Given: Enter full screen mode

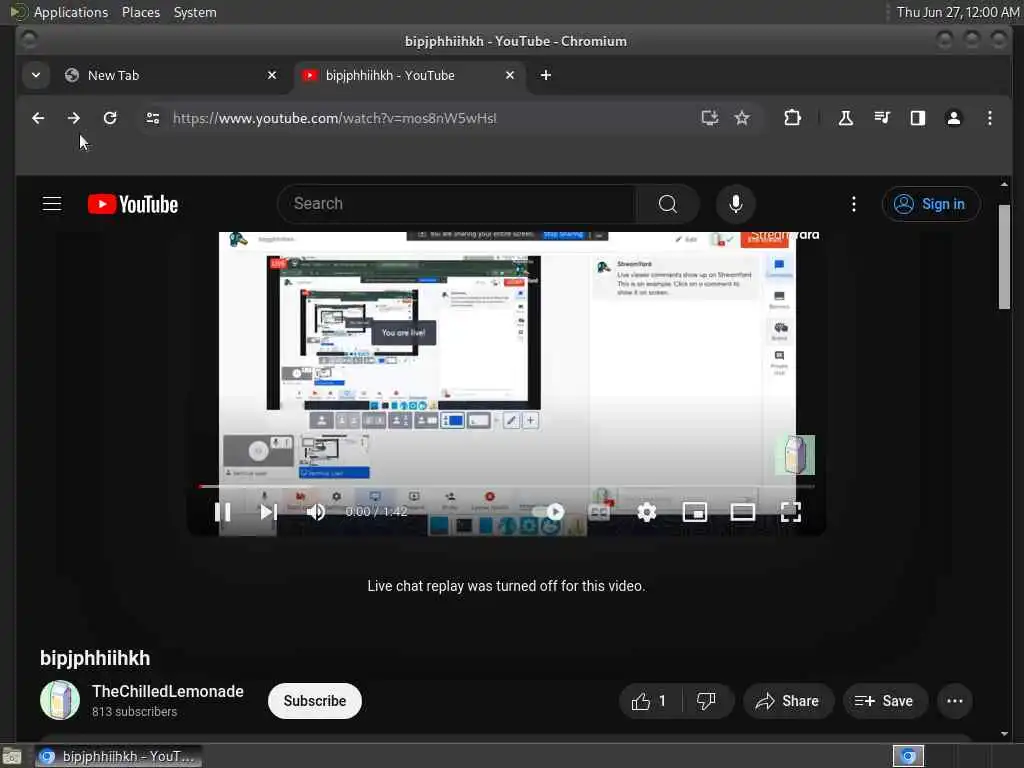Looking at the screenshot, I should (791, 512).
